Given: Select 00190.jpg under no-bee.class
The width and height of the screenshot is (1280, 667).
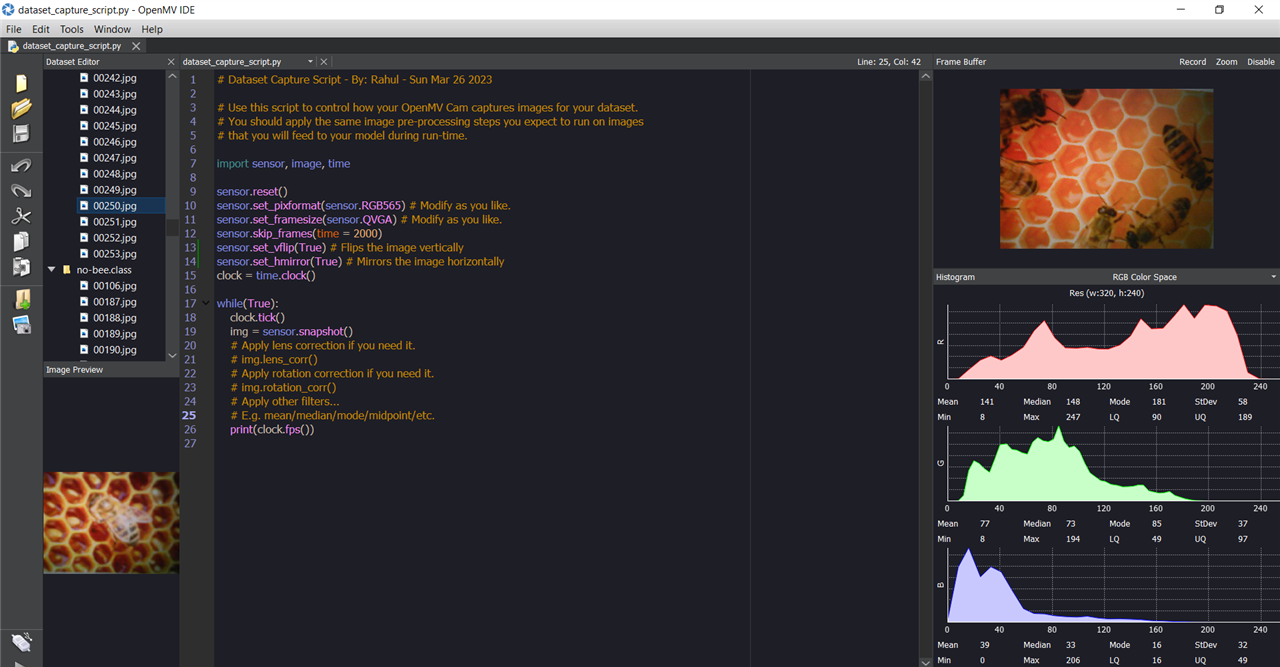Looking at the screenshot, I should [114, 350].
